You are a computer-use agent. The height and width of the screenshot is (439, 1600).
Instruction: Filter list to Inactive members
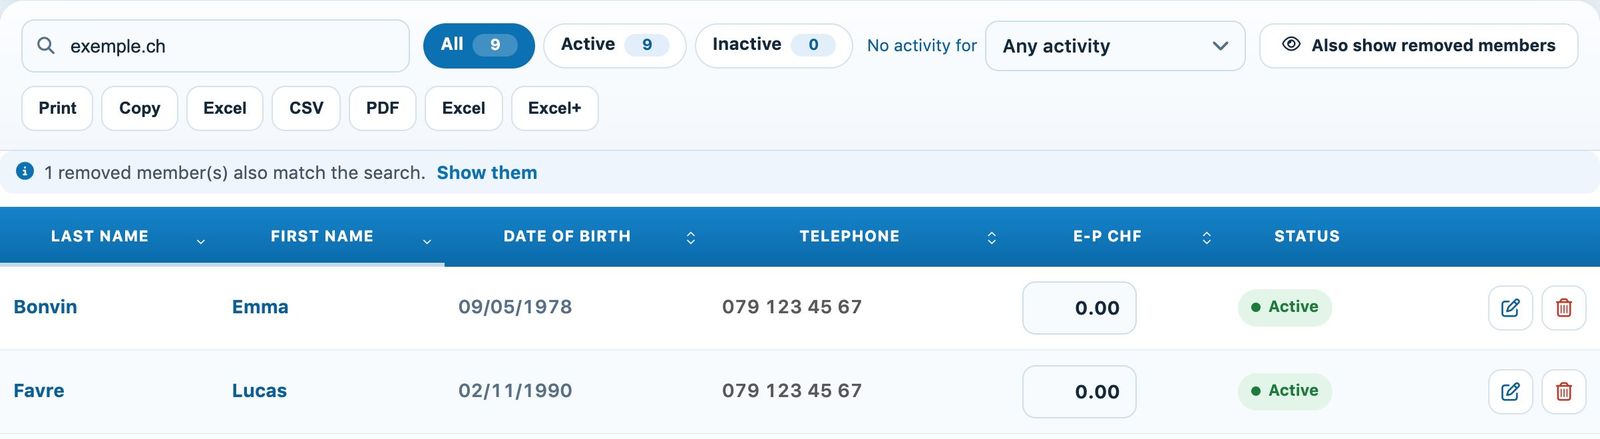point(773,45)
